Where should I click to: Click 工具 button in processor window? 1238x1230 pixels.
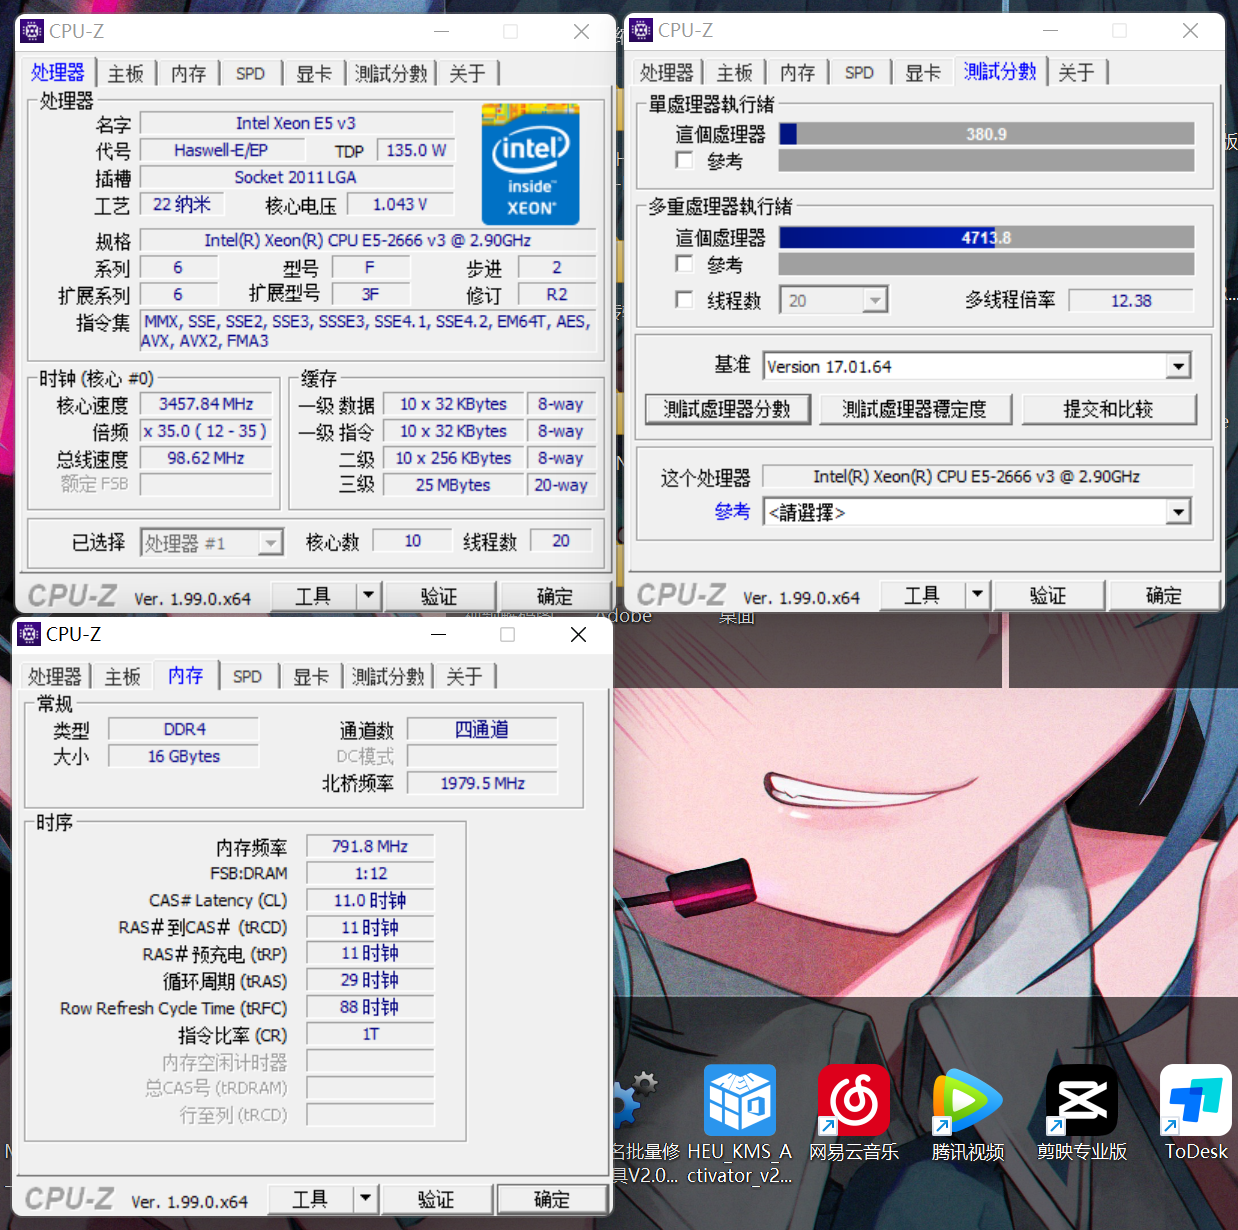pyautogui.click(x=313, y=596)
